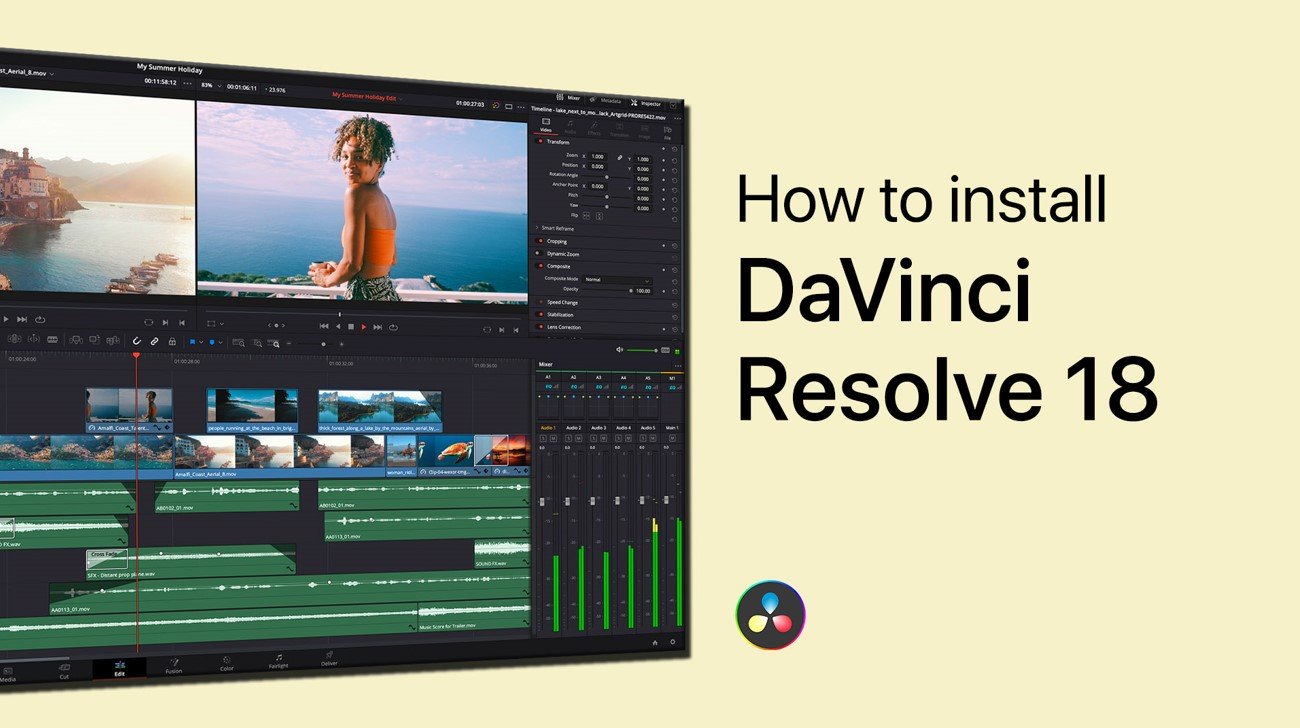Screen dimensions: 1300x728
Task: Enable Stabilization in the Inspector
Action: click(538, 314)
